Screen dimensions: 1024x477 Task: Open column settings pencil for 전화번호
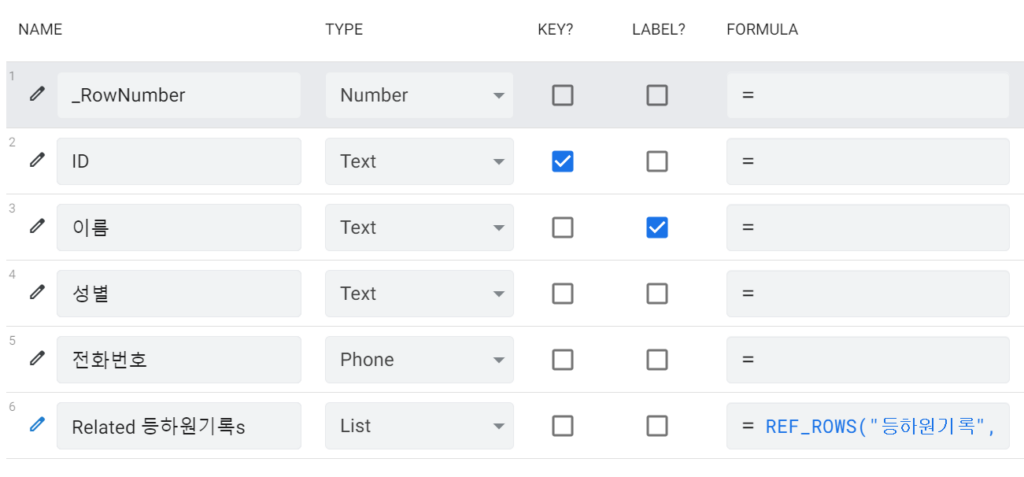tap(38, 358)
